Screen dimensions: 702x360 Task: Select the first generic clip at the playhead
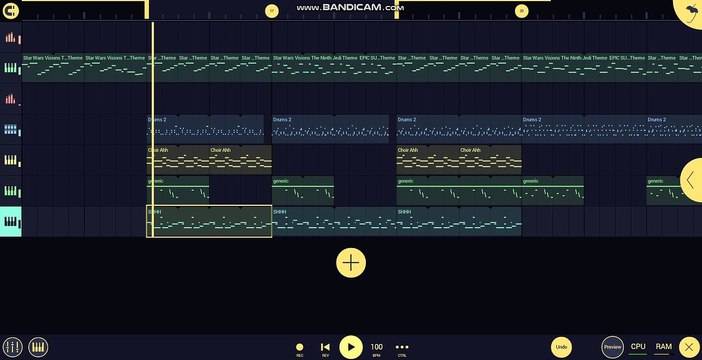tap(178, 190)
